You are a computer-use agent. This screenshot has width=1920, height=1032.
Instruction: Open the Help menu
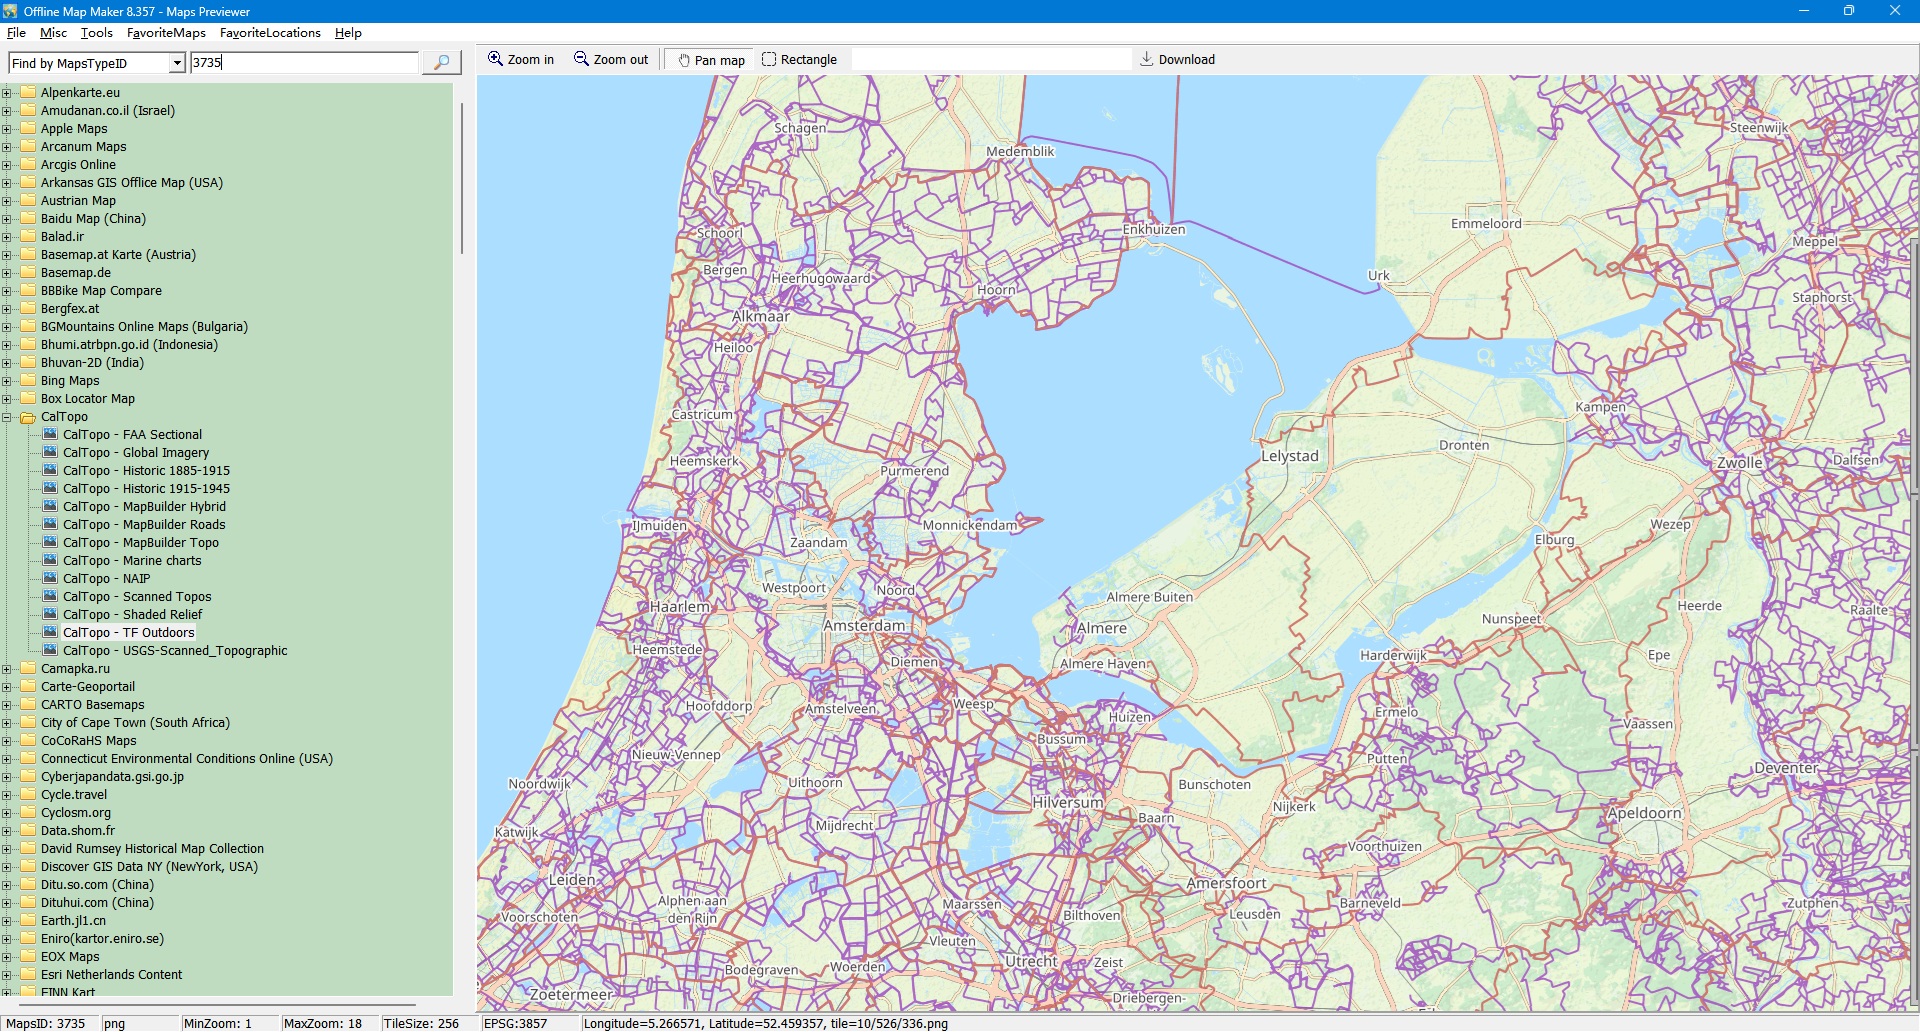348,33
